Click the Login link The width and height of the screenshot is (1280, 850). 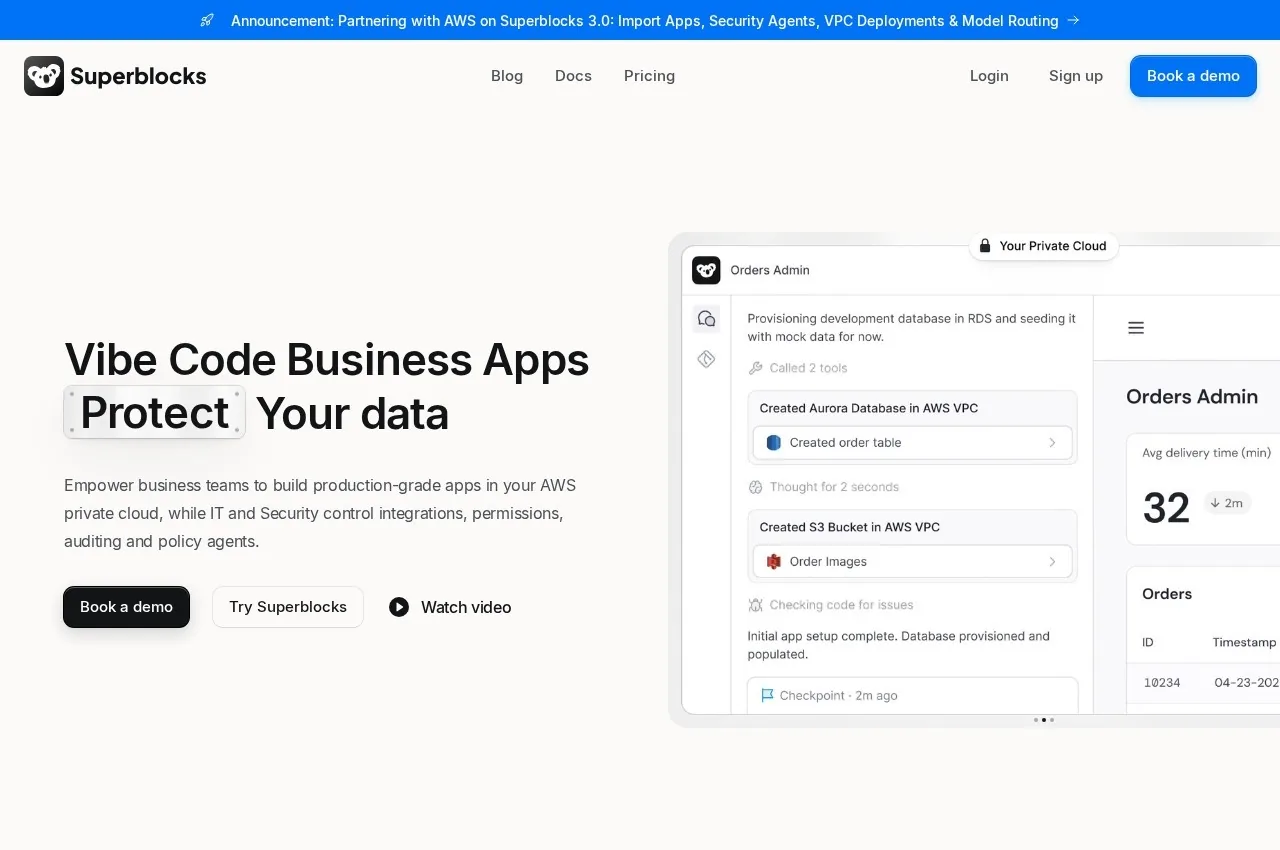click(989, 76)
